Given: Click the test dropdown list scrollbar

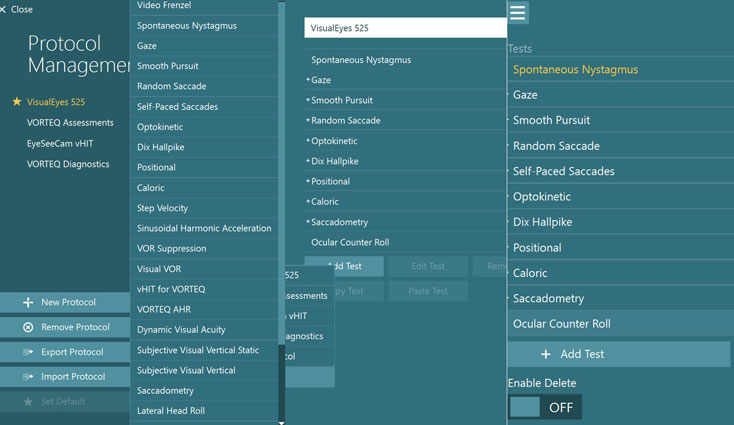Looking at the screenshot, I should [x=281, y=173].
